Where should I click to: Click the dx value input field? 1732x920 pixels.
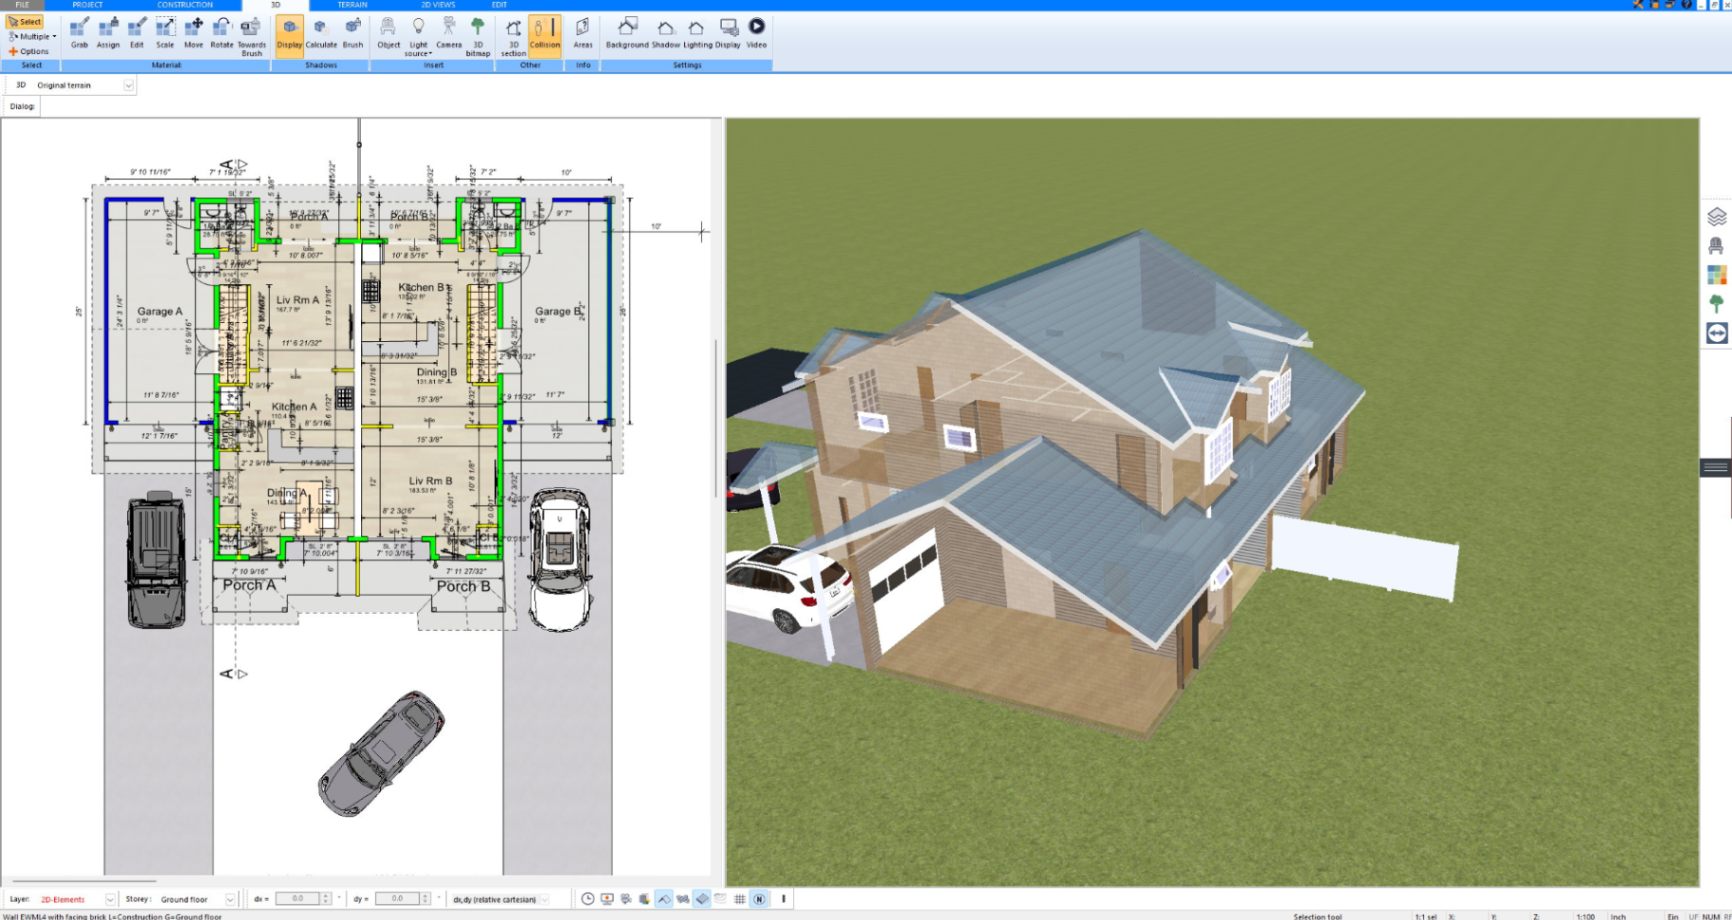pos(297,899)
